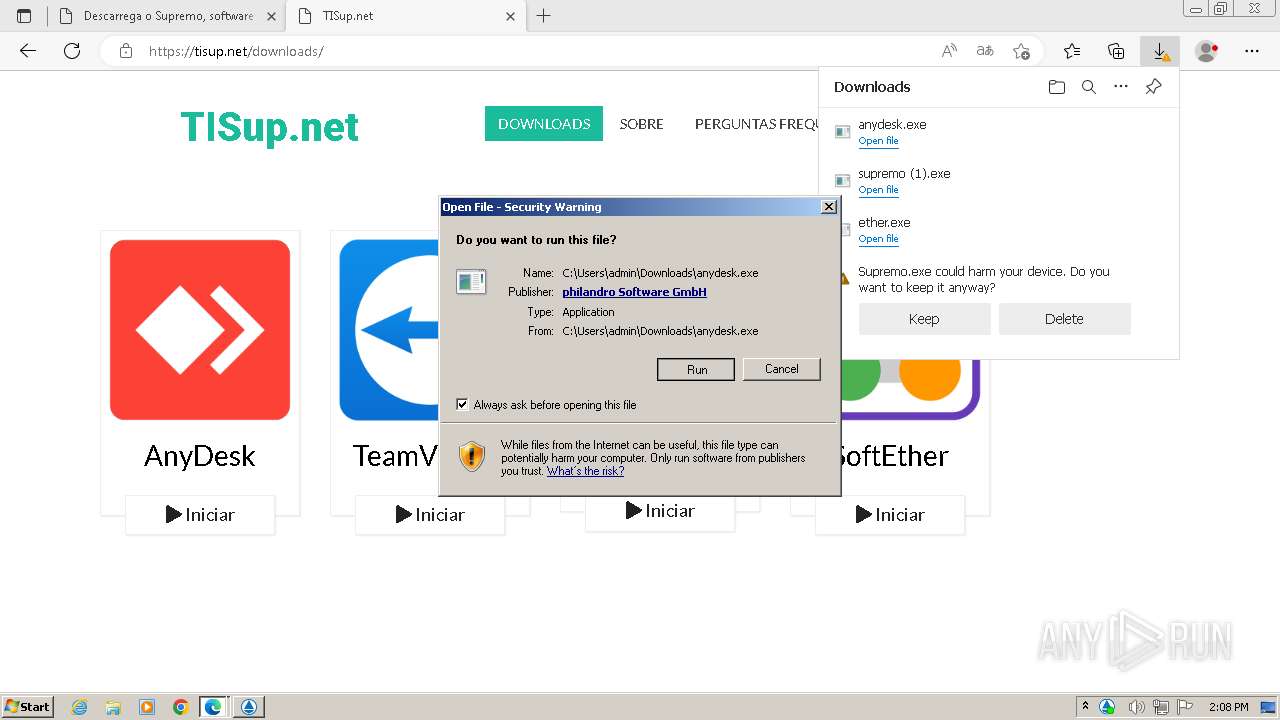Image resolution: width=1280 pixels, height=720 pixels.
Task: Open File Explorer from taskbar
Action: (113, 707)
